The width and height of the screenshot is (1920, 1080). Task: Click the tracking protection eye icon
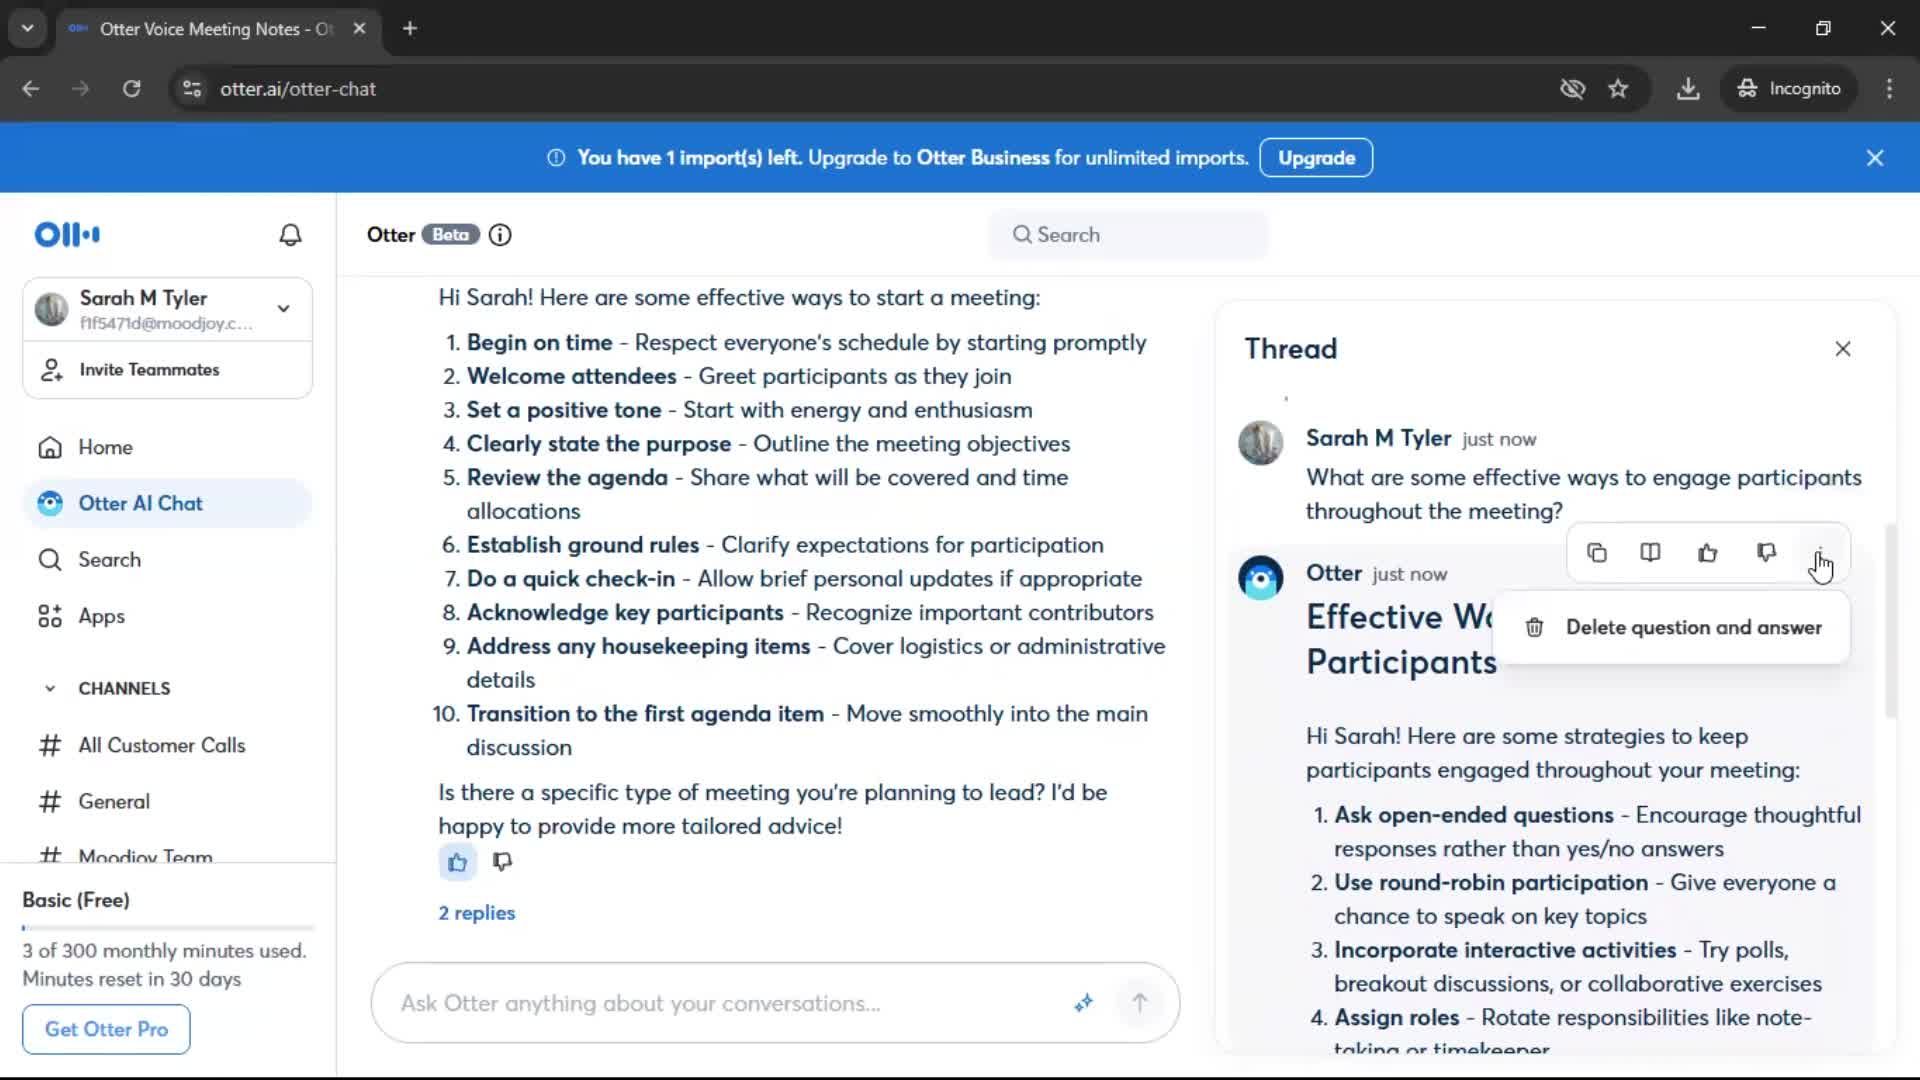pos(1572,89)
